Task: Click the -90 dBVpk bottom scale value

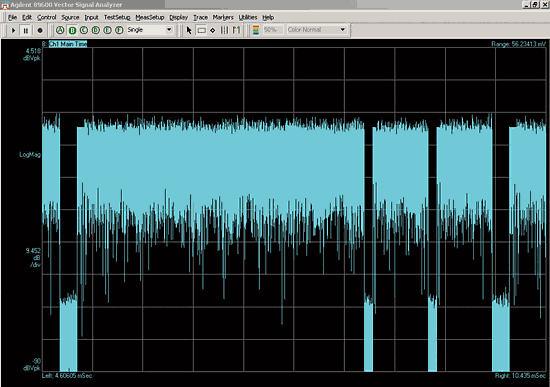Action: pyautogui.click(x=32, y=365)
